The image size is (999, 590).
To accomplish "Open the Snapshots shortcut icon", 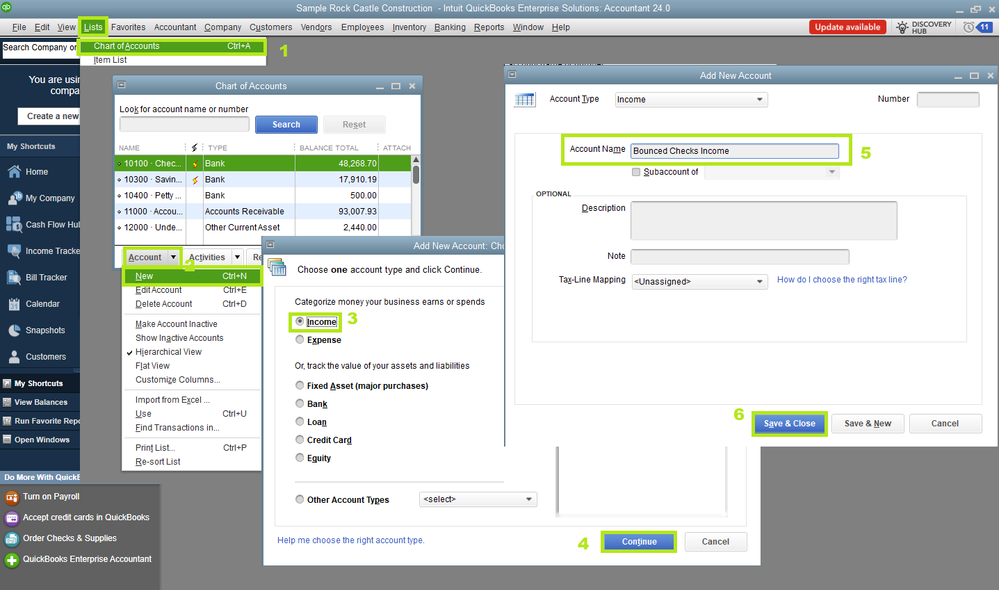I will point(14,330).
